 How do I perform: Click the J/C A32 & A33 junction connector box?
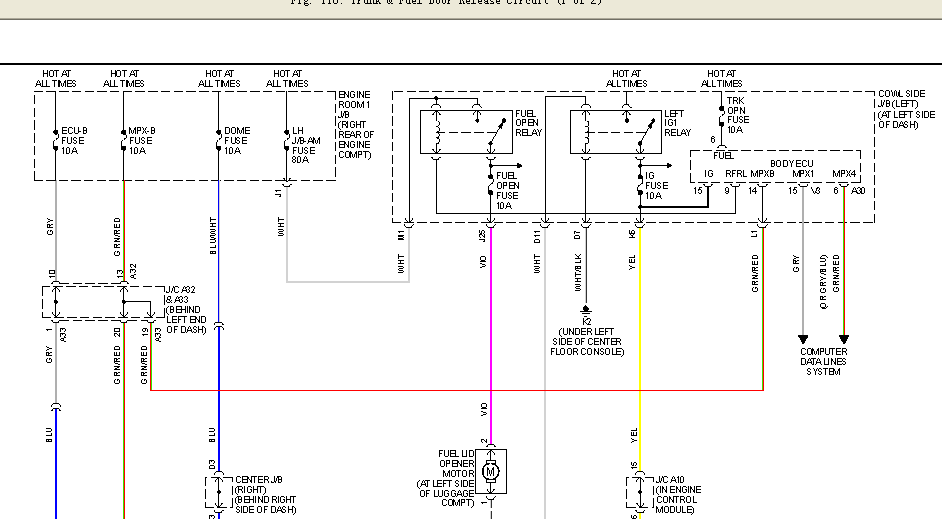(103, 302)
